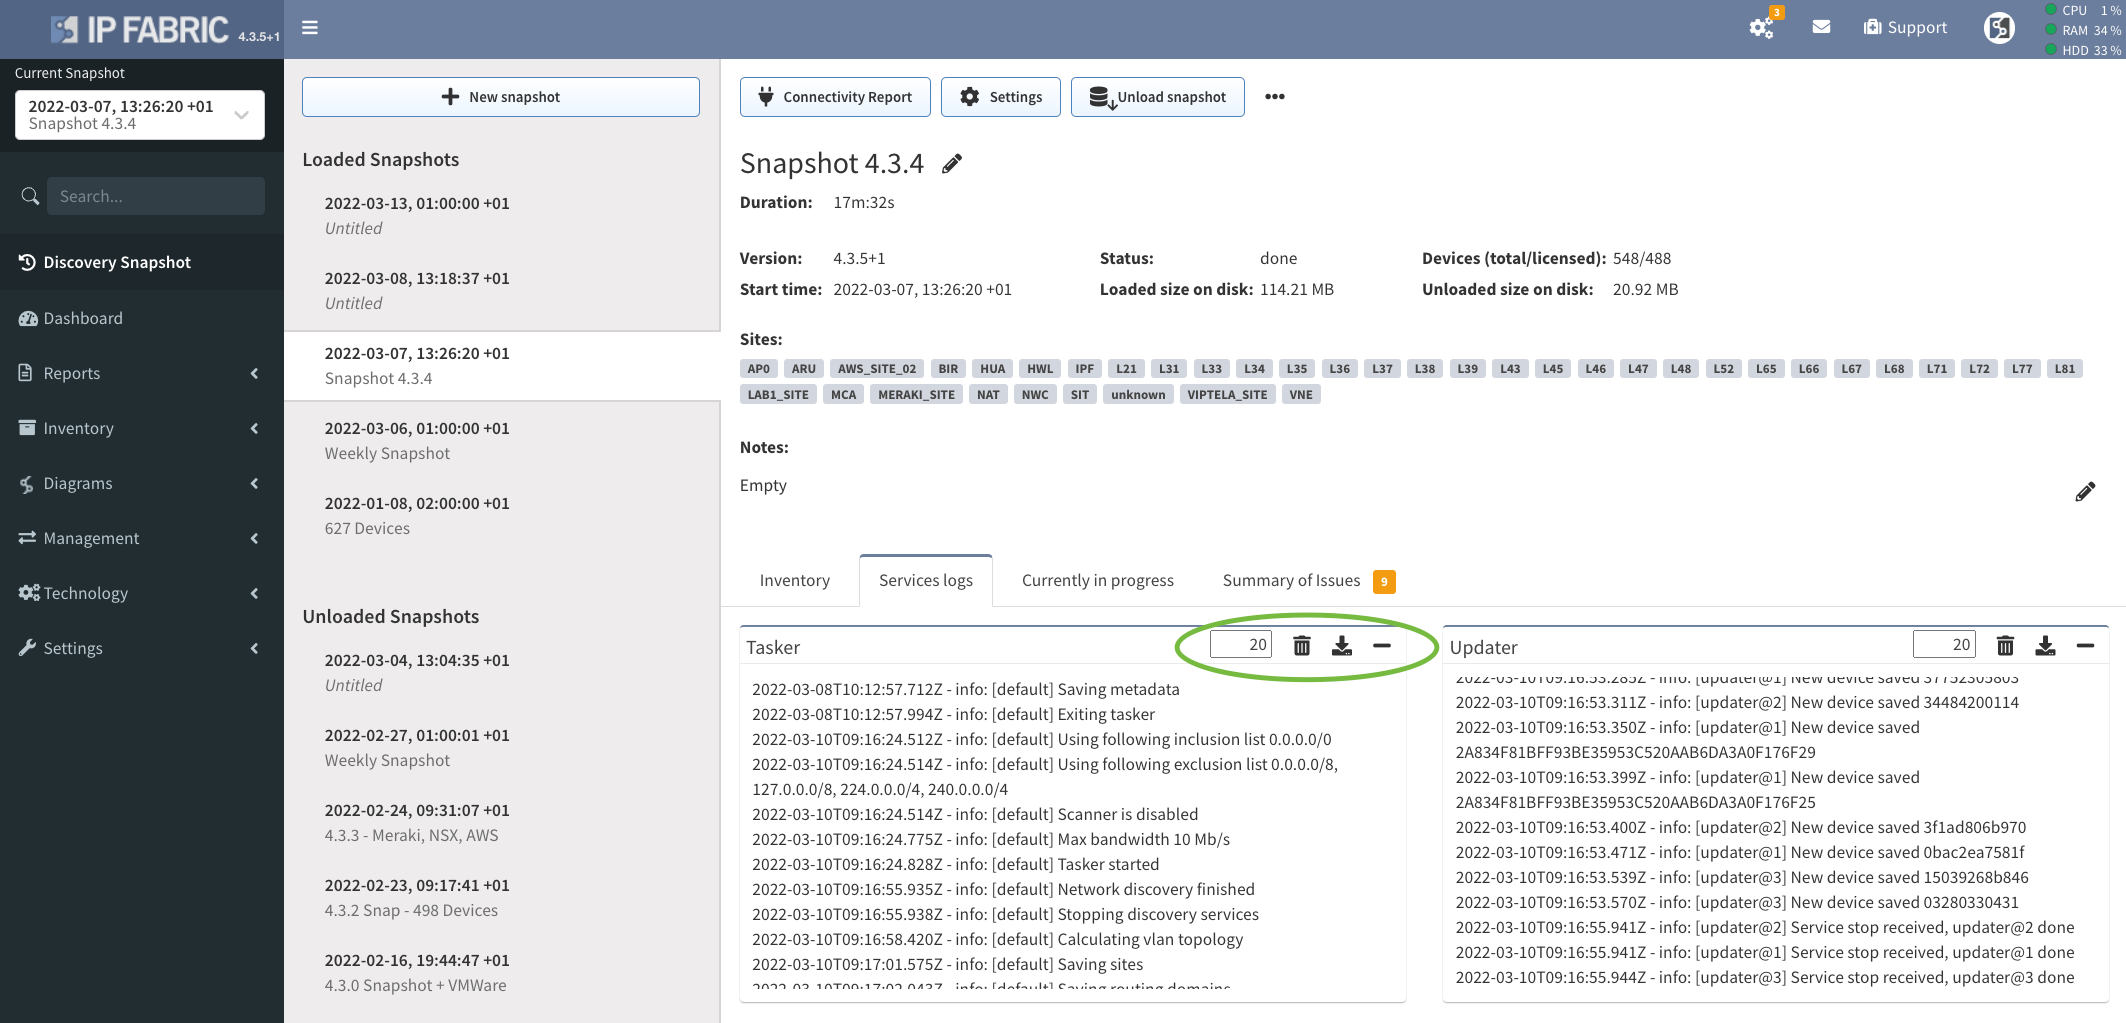This screenshot has width=2126, height=1023.
Task: Open the envelope messages icon
Action: click(x=1821, y=27)
